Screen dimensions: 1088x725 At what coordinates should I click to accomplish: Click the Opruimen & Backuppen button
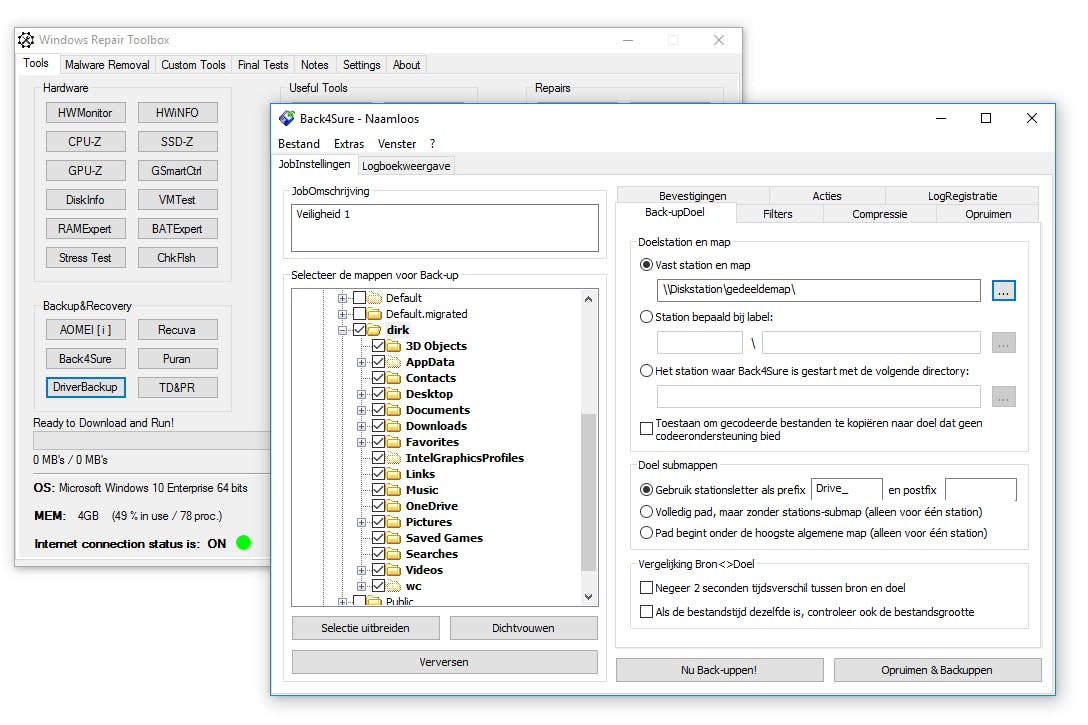(x=937, y=669)
